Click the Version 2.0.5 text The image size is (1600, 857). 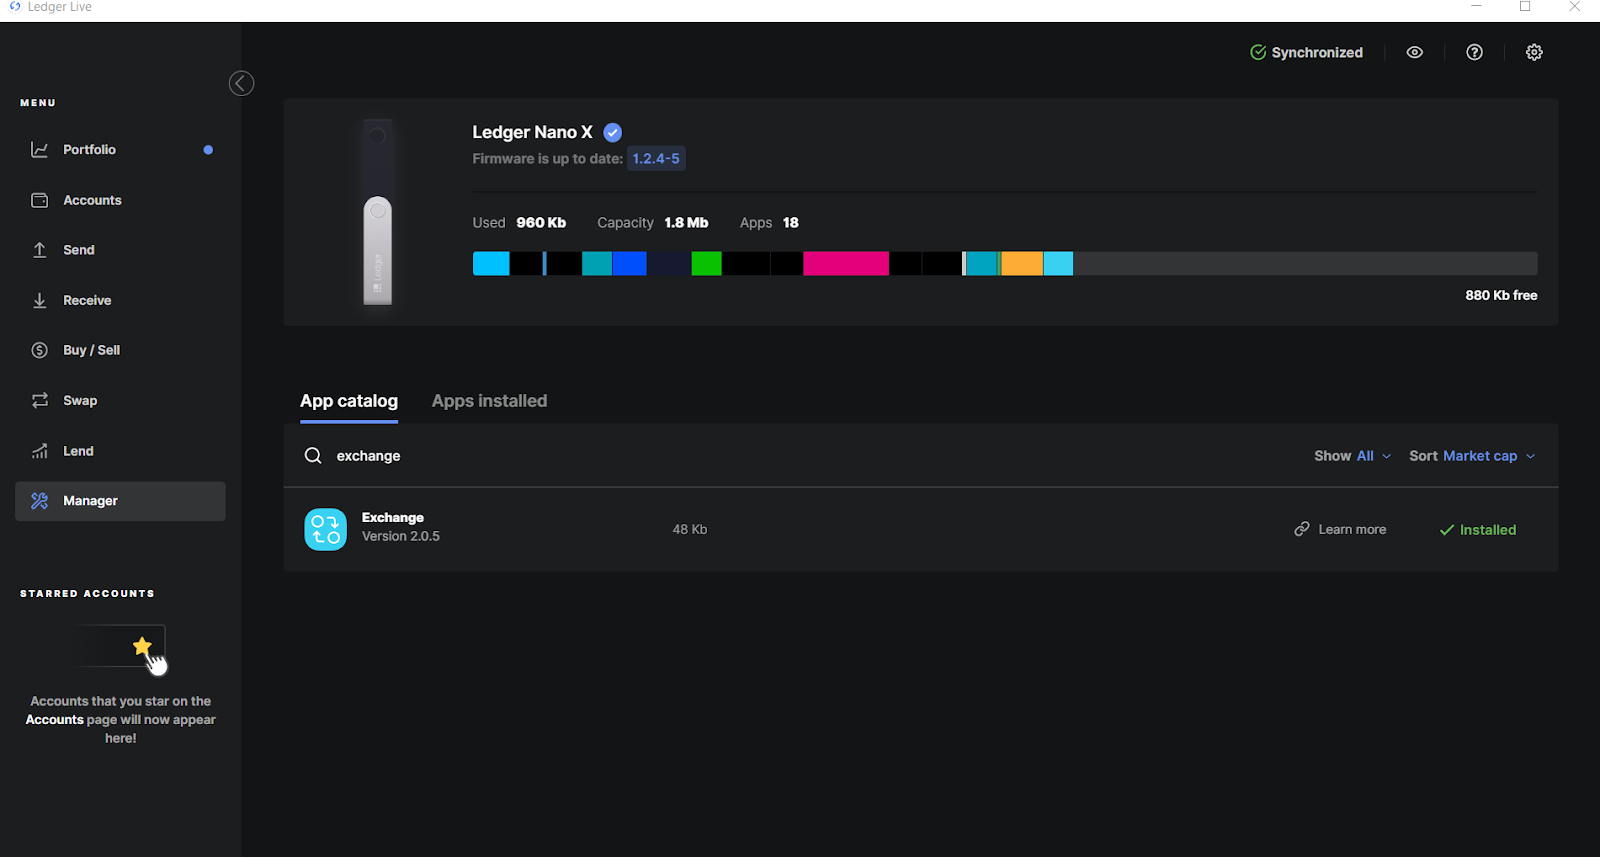[400, 536]
